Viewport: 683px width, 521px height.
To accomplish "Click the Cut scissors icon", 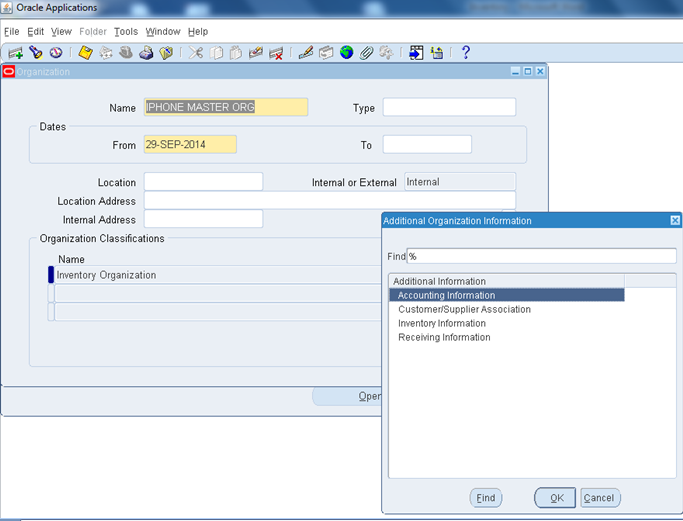I will (x=196, y=53).
